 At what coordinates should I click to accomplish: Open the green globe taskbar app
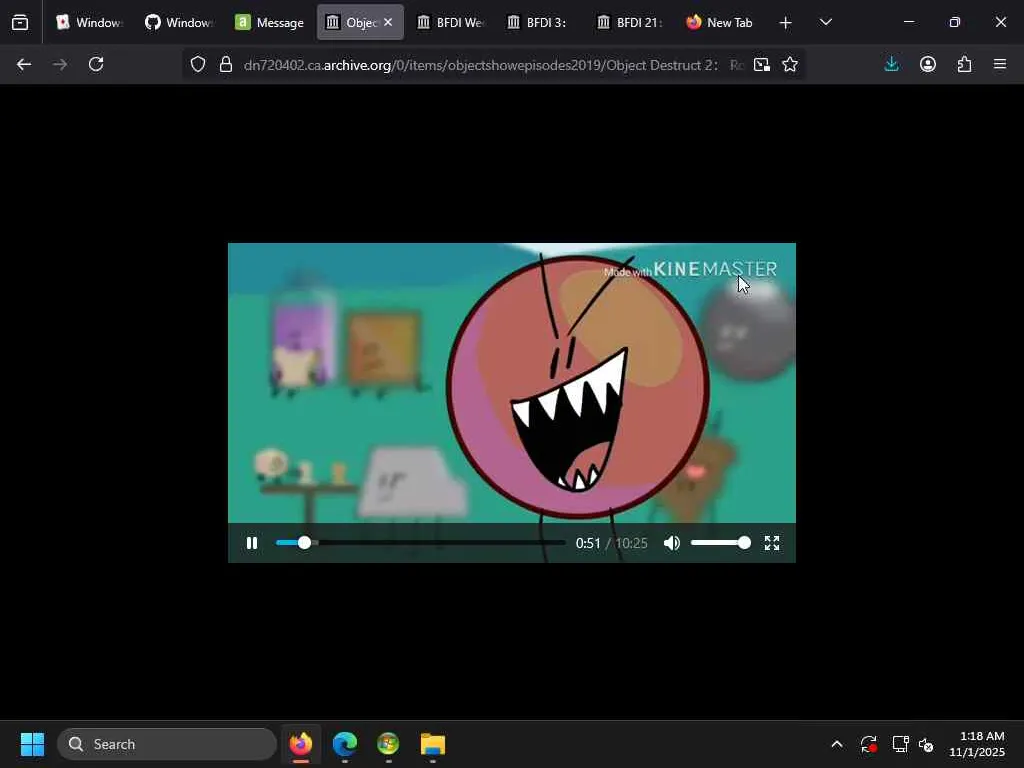[389, 744]
